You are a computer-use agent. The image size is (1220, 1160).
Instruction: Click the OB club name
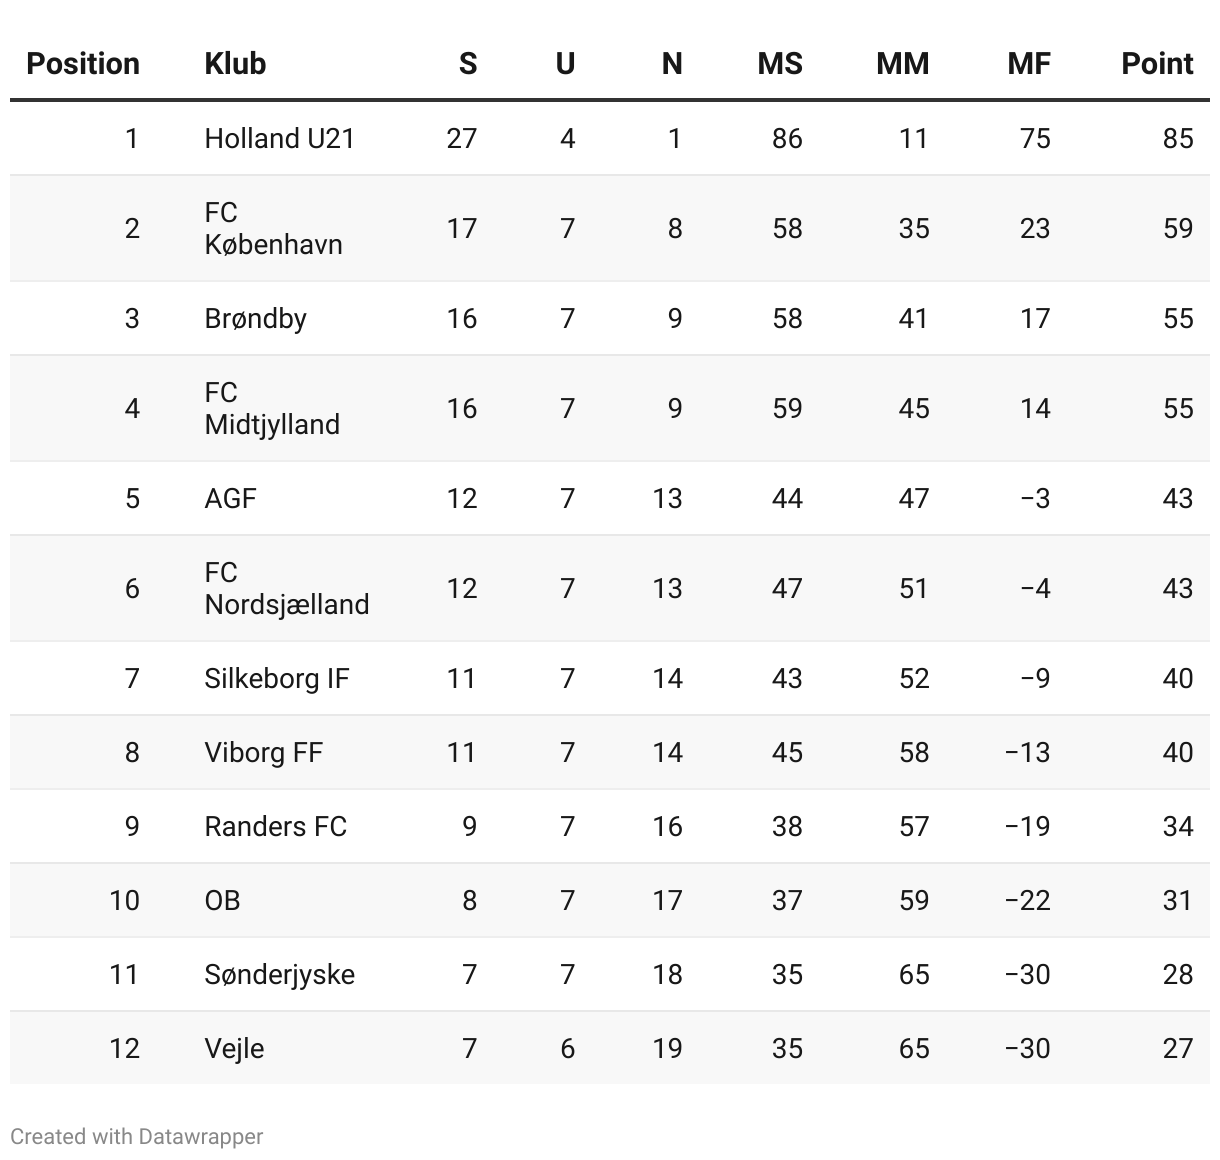pos(222,900)
